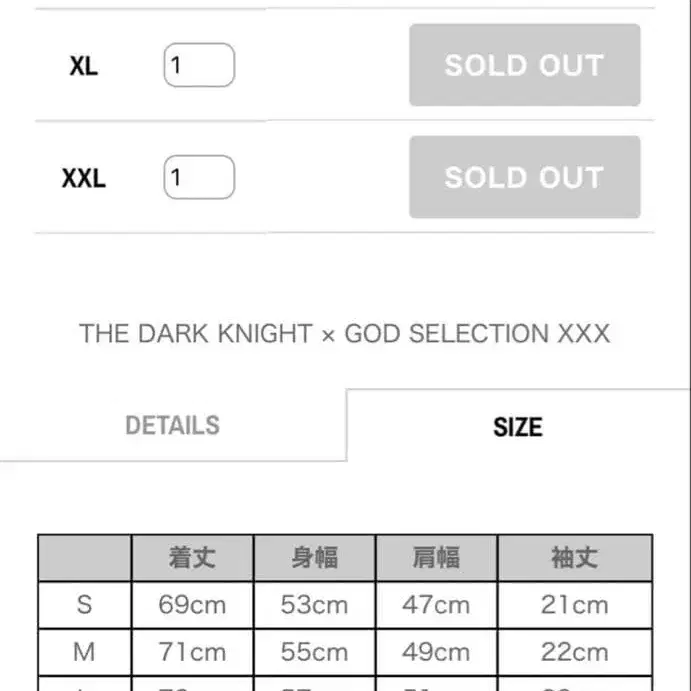691x691 pixels.
Task: Switch to the DETAILS tab
Action: click(x=172, y=425)
